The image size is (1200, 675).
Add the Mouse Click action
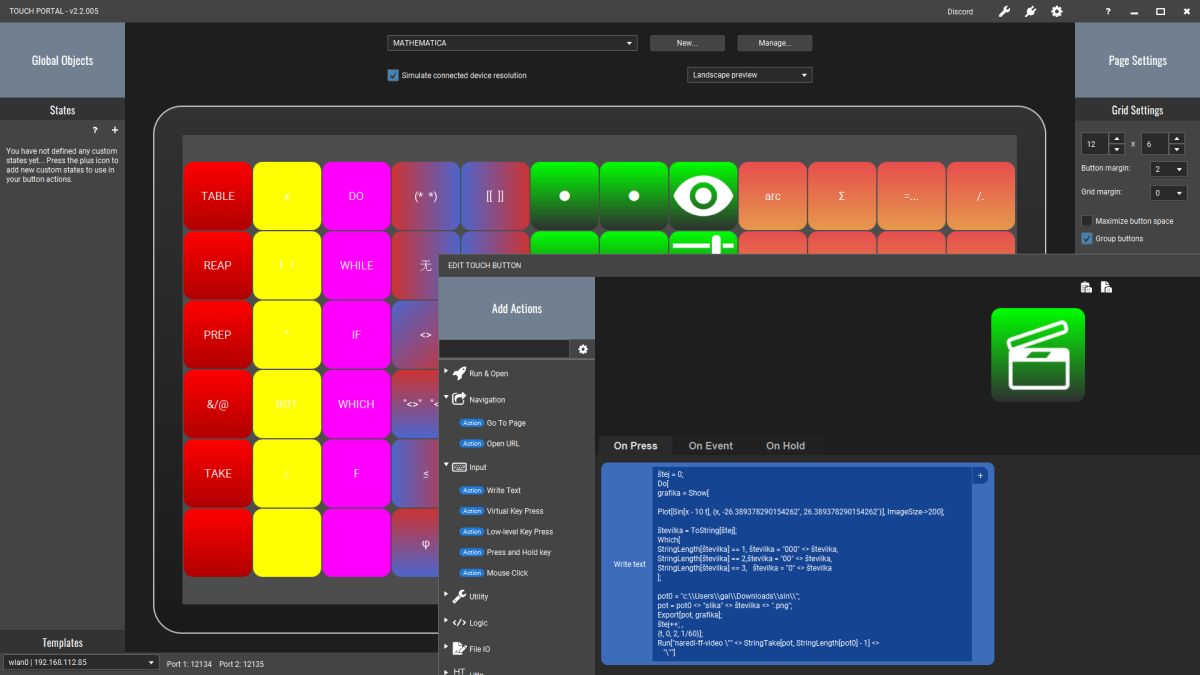[507, 573]
